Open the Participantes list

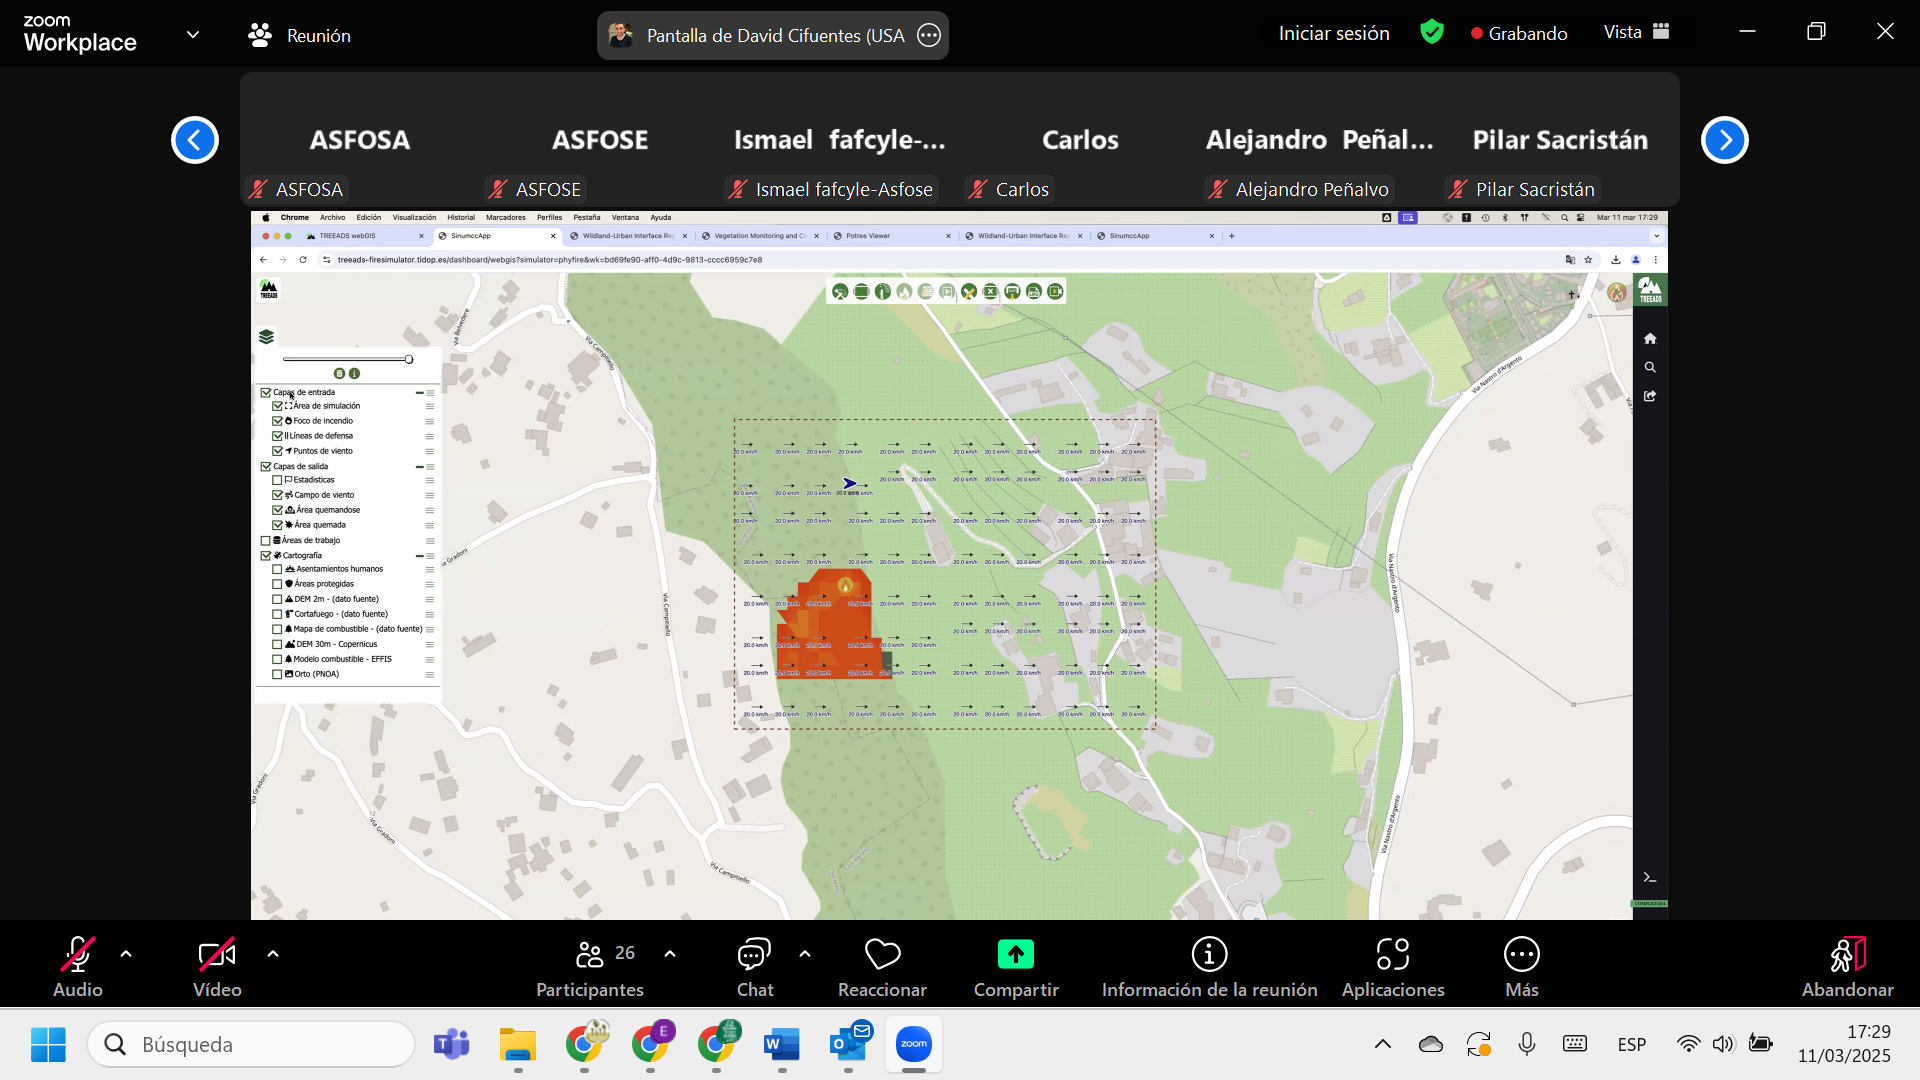point(590,955)
